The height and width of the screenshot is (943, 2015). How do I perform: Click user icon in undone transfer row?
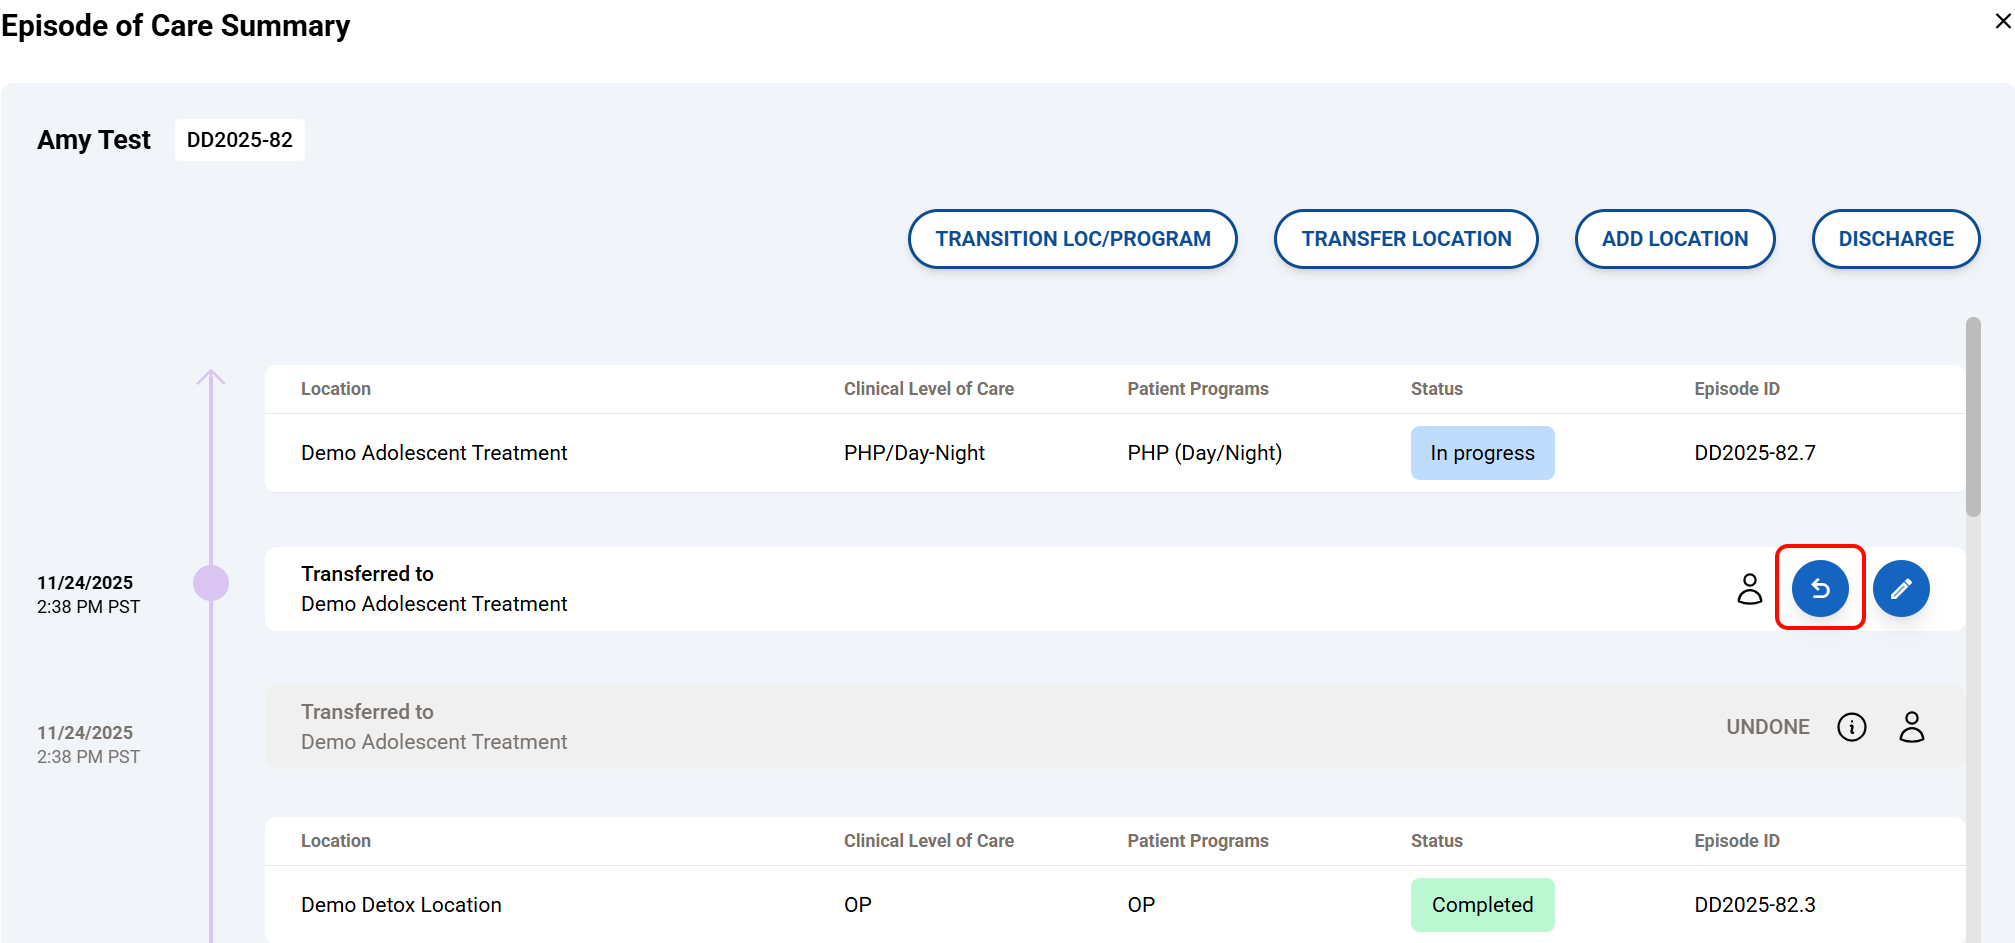1911,727
